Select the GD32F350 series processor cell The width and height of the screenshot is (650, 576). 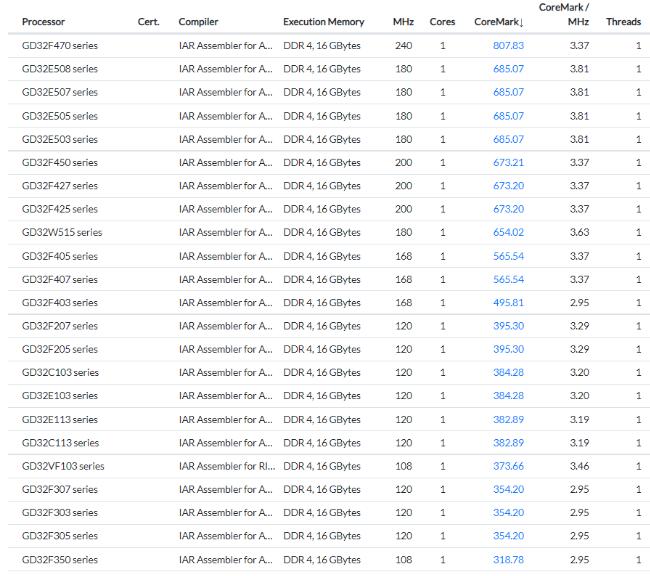click(60, 560)
